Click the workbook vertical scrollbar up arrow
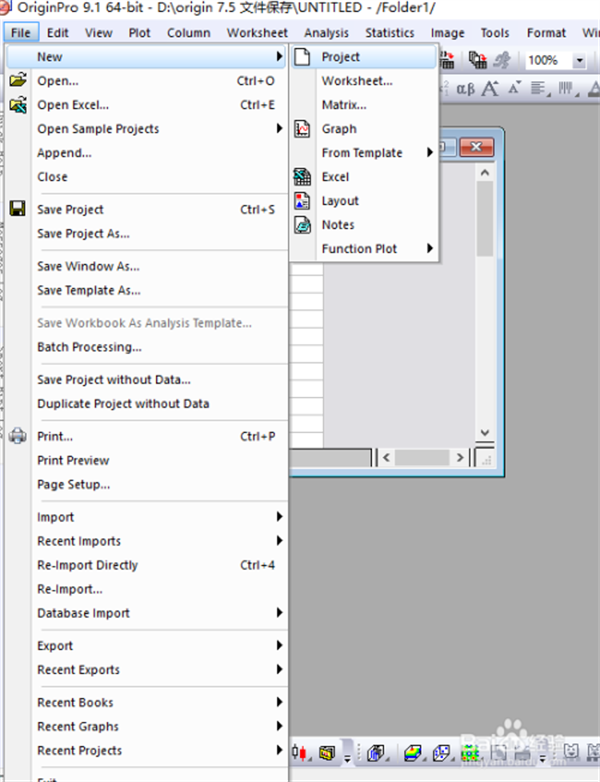The height and width of the screenshot is (782, 600). [x=484, y=173]
